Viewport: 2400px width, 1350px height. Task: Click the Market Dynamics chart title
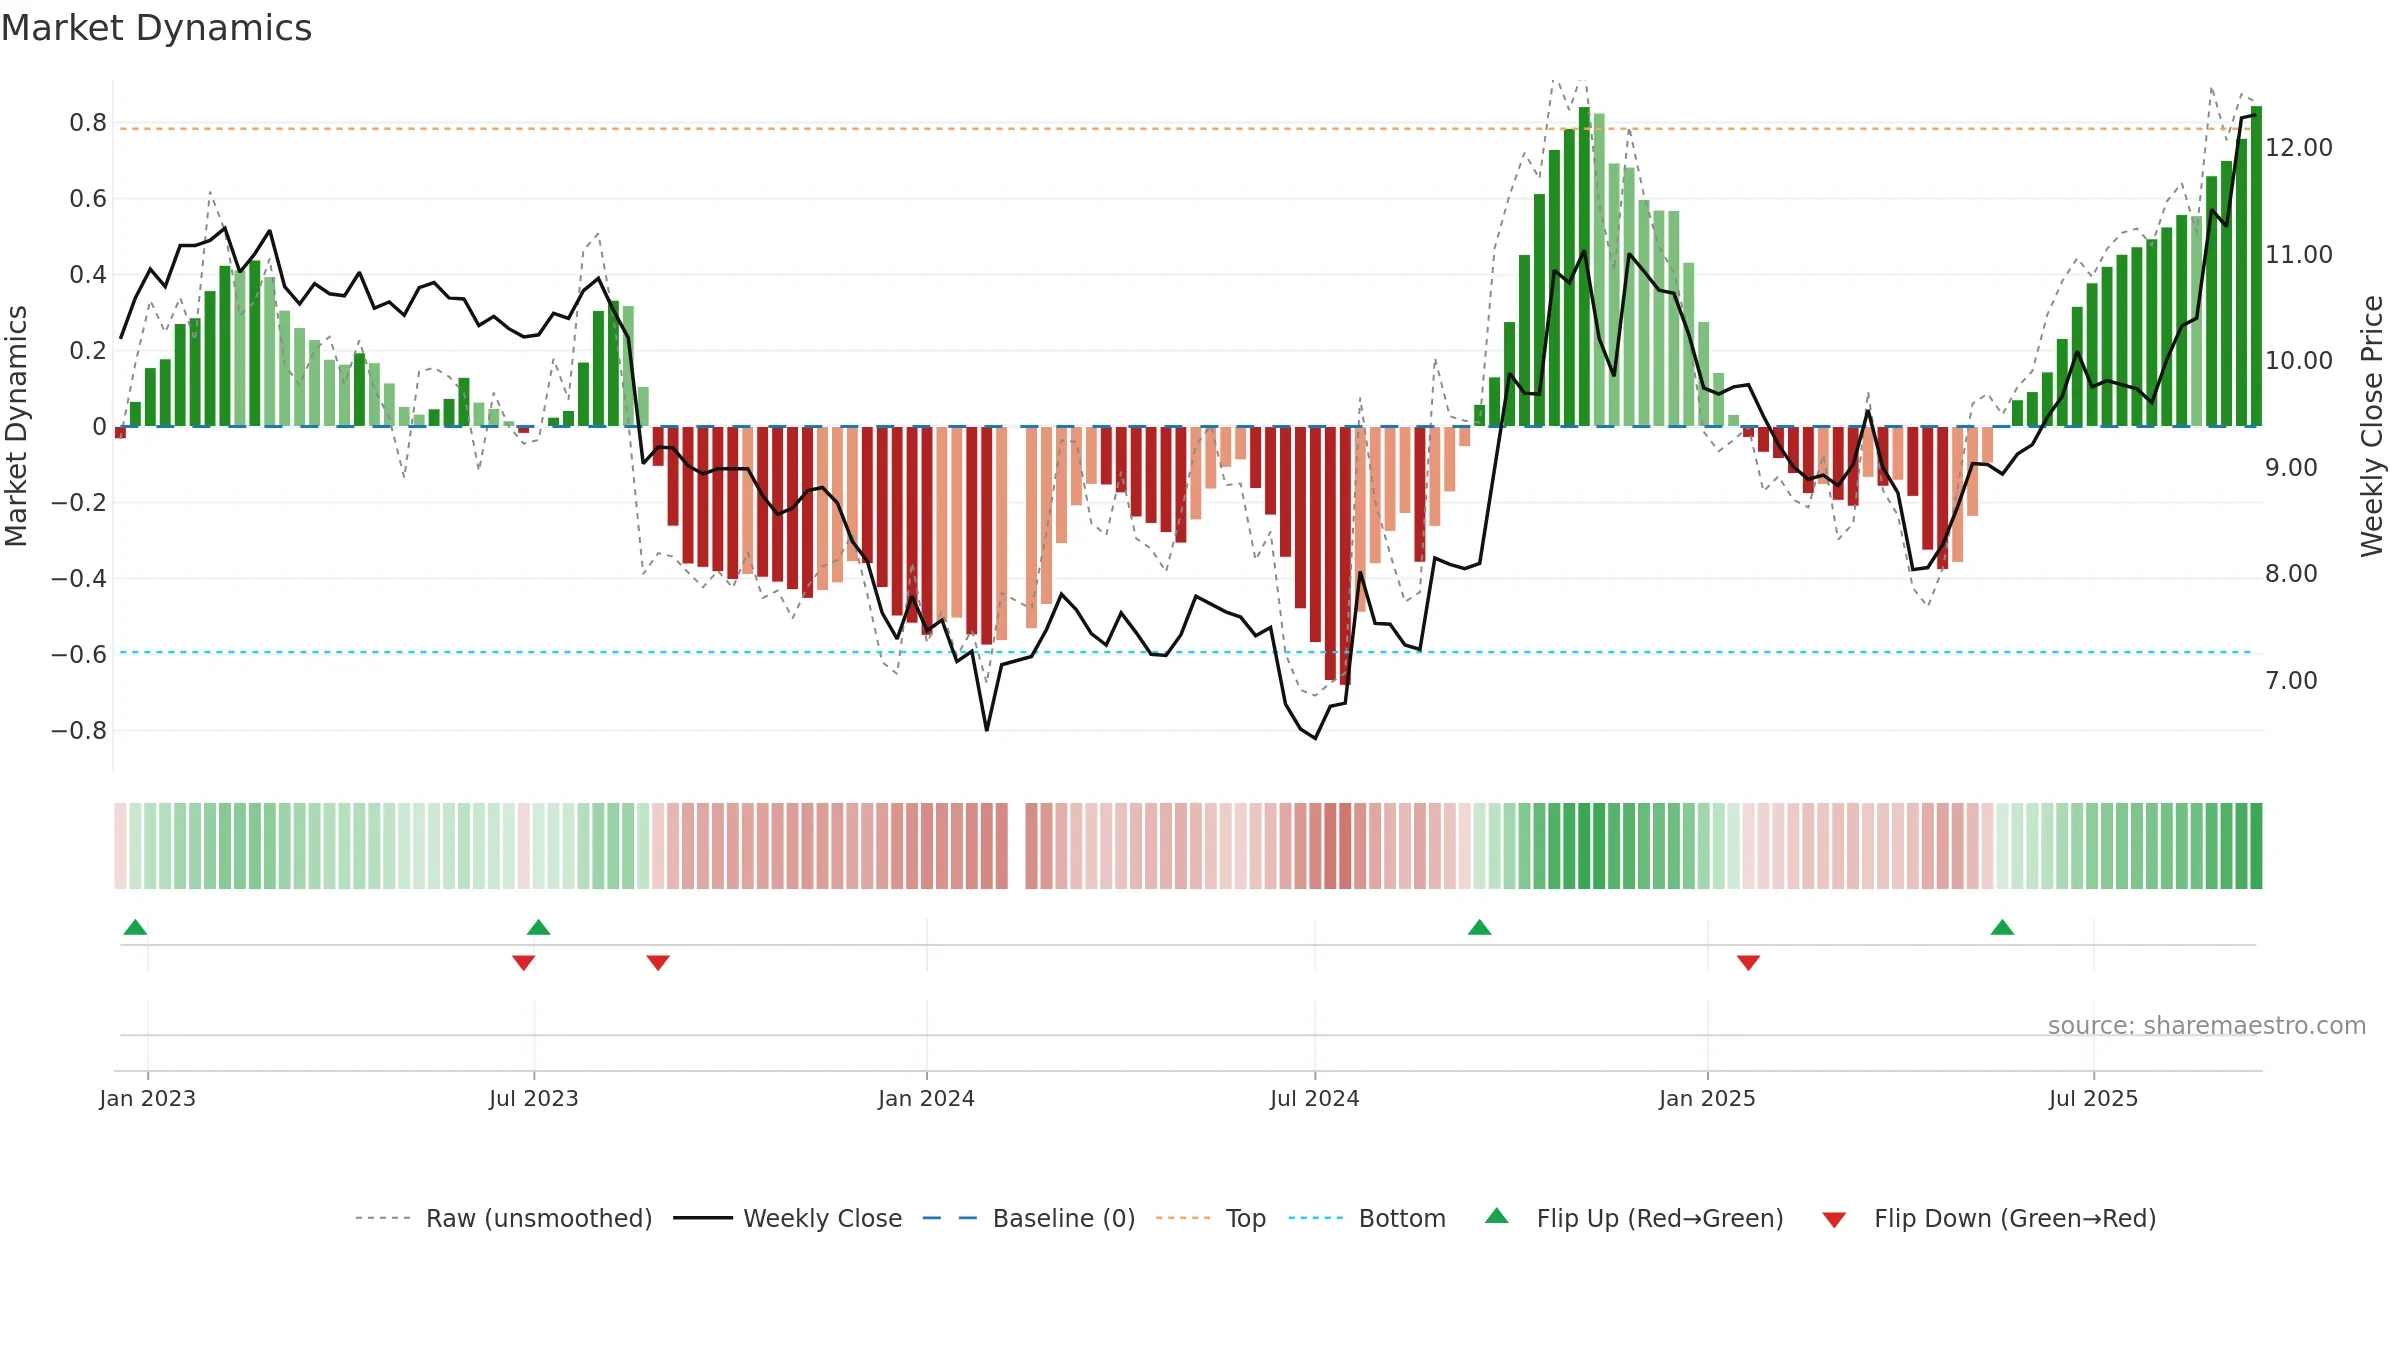tap(157, 28)
